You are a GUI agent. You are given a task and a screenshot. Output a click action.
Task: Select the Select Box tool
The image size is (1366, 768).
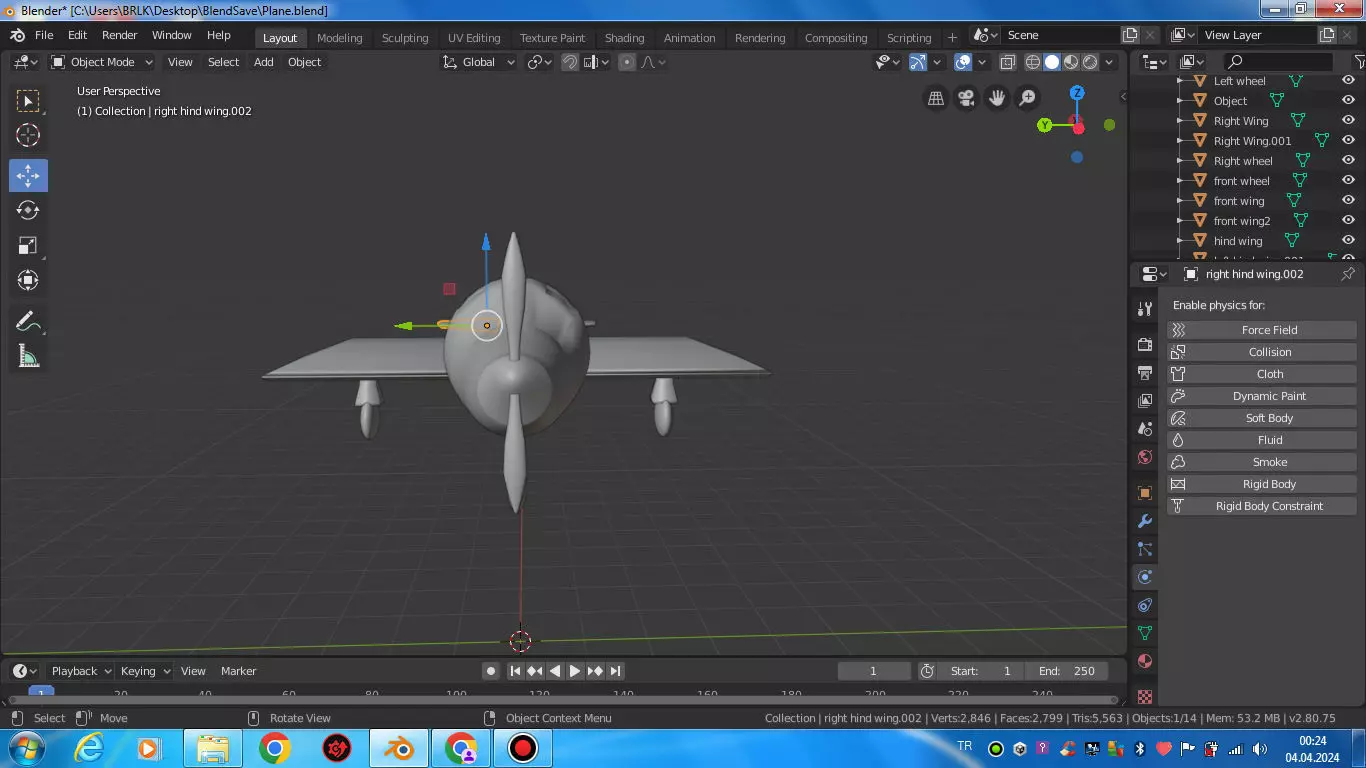[x=28, y=101]
